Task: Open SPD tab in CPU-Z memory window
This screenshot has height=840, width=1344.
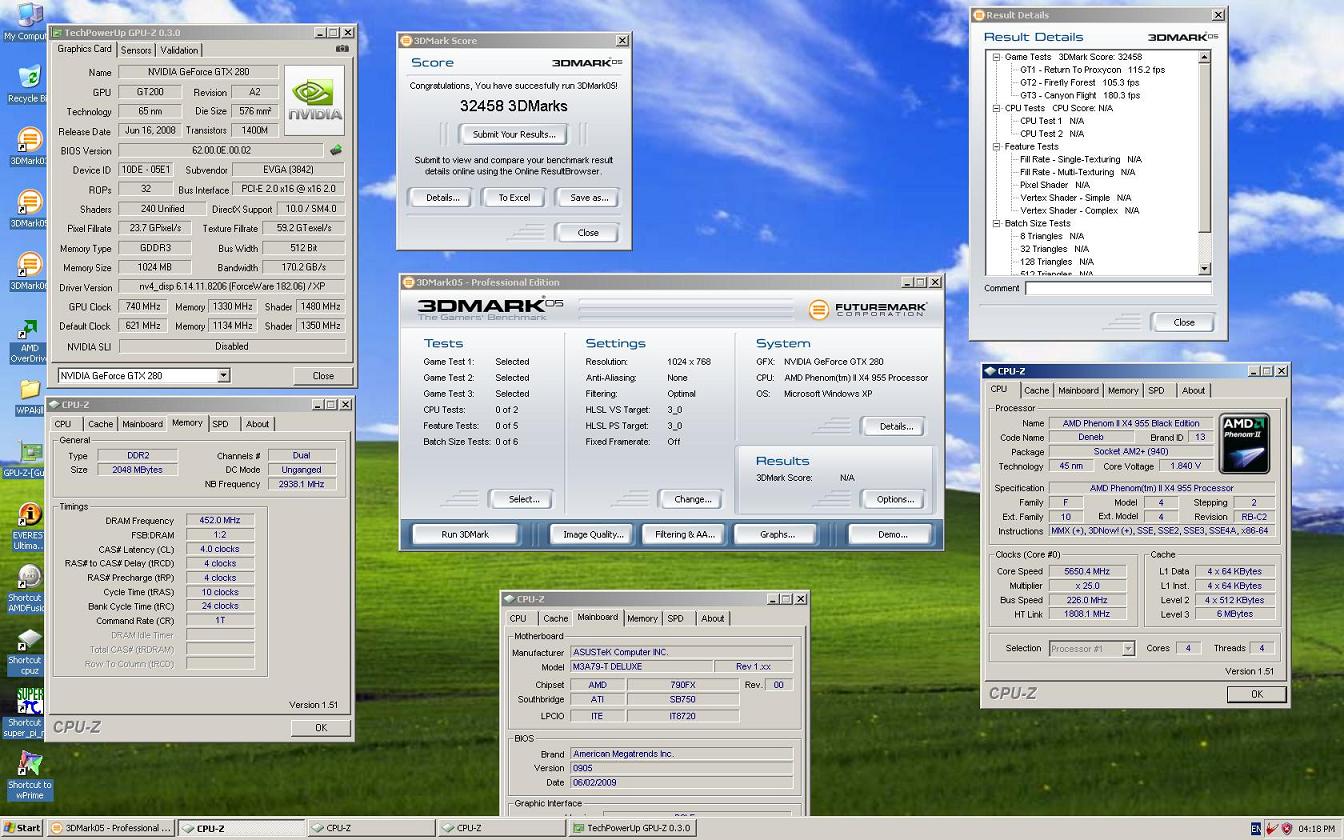Action: point(220,424)
